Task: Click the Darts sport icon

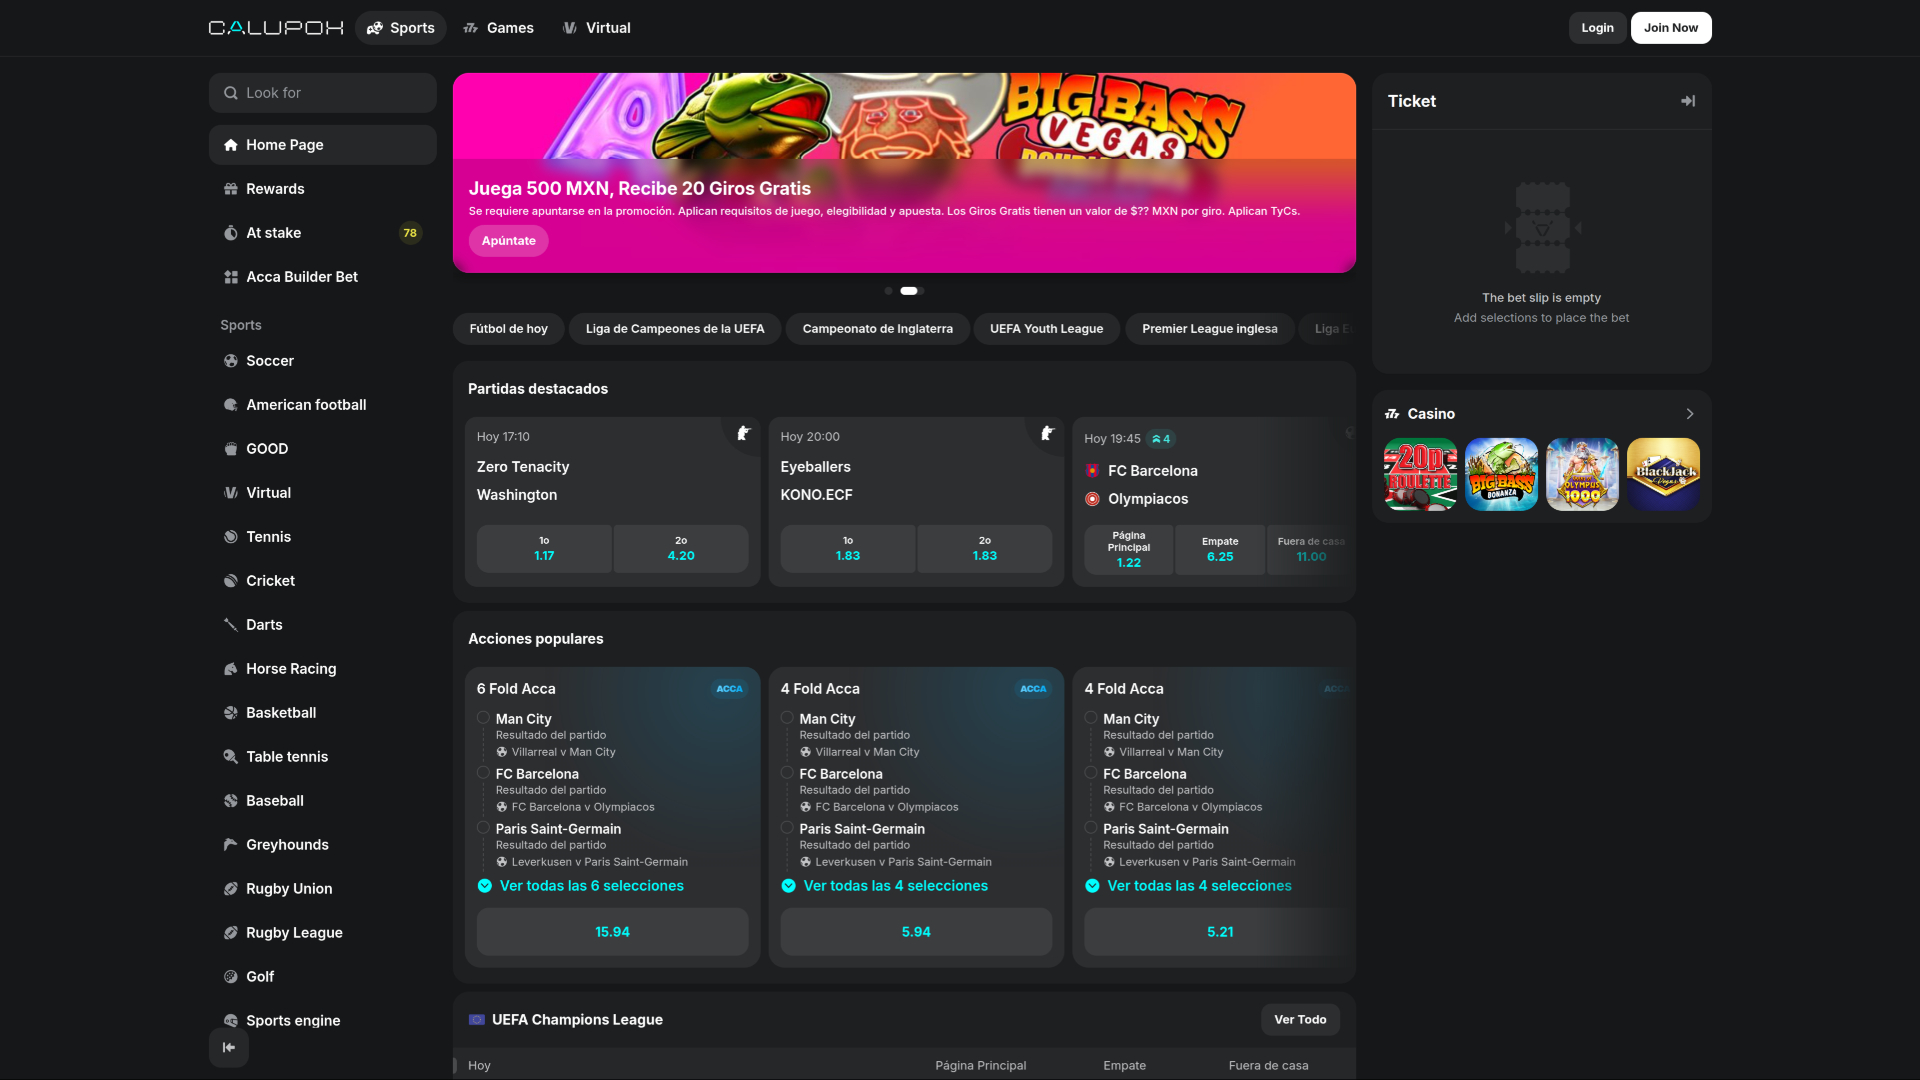Action: click(231, 625)
